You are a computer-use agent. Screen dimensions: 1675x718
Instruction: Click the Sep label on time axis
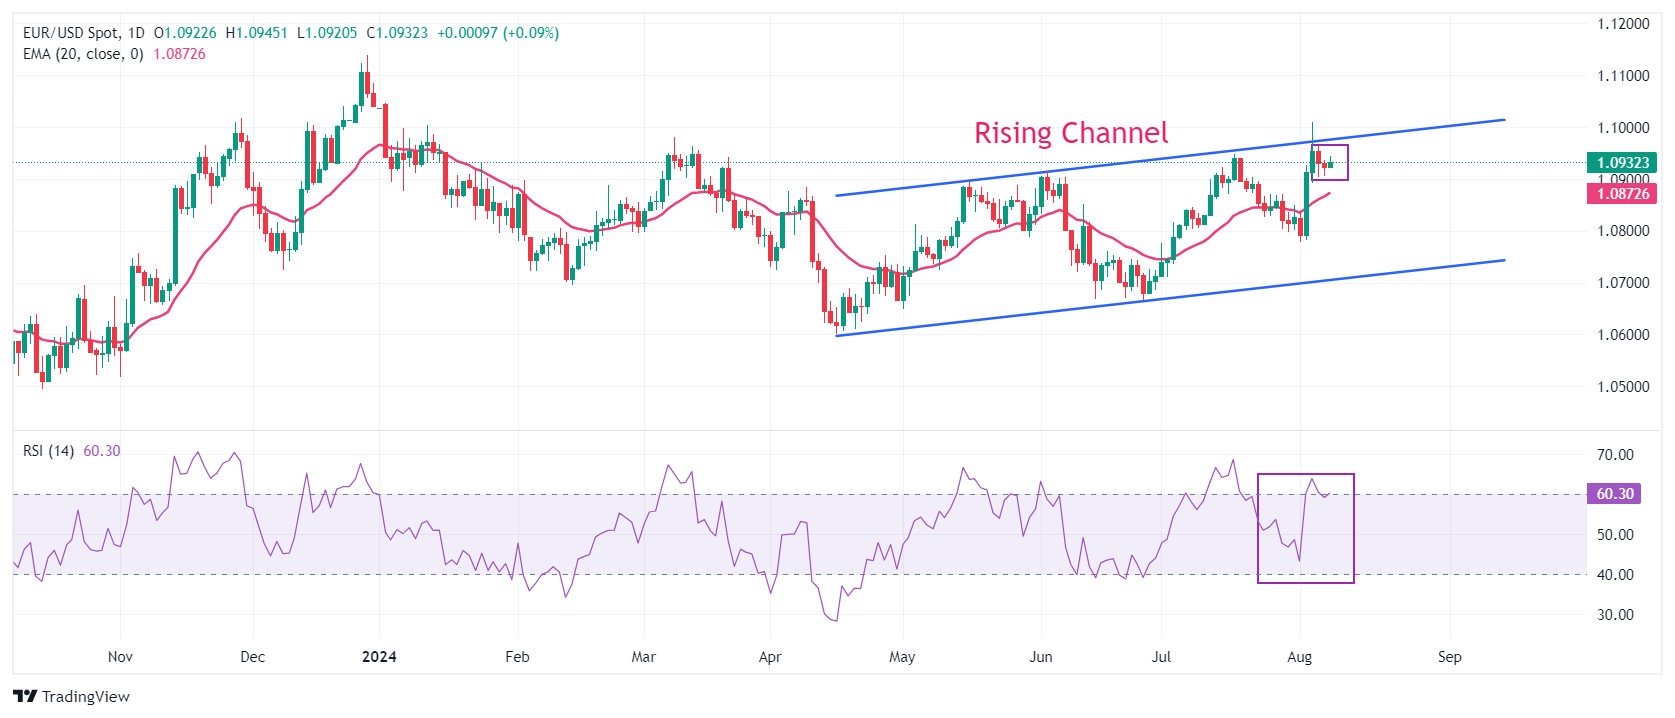[1449, 657]
